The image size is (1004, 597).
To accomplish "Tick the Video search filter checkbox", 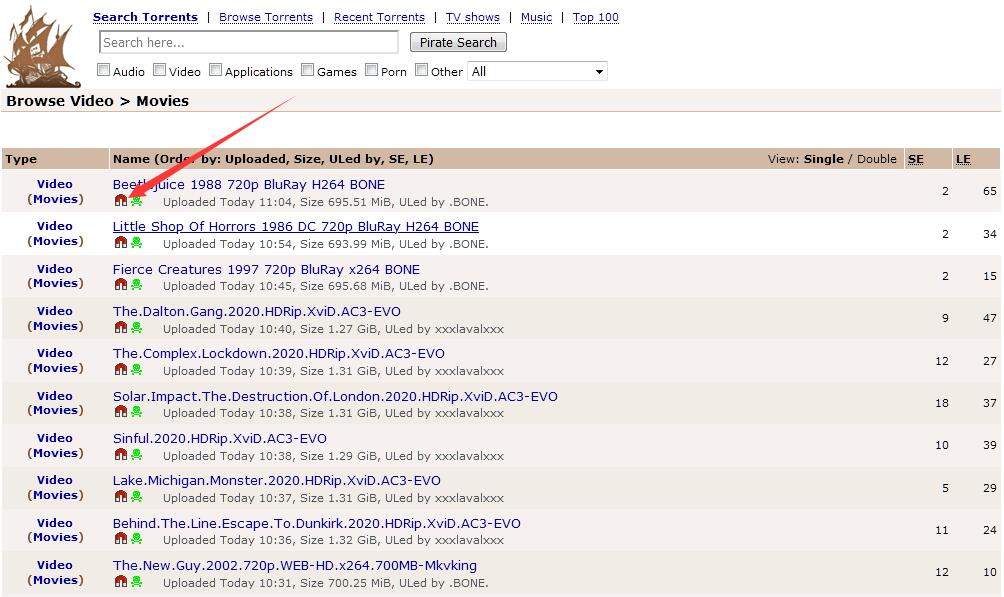I will point(160,71).
